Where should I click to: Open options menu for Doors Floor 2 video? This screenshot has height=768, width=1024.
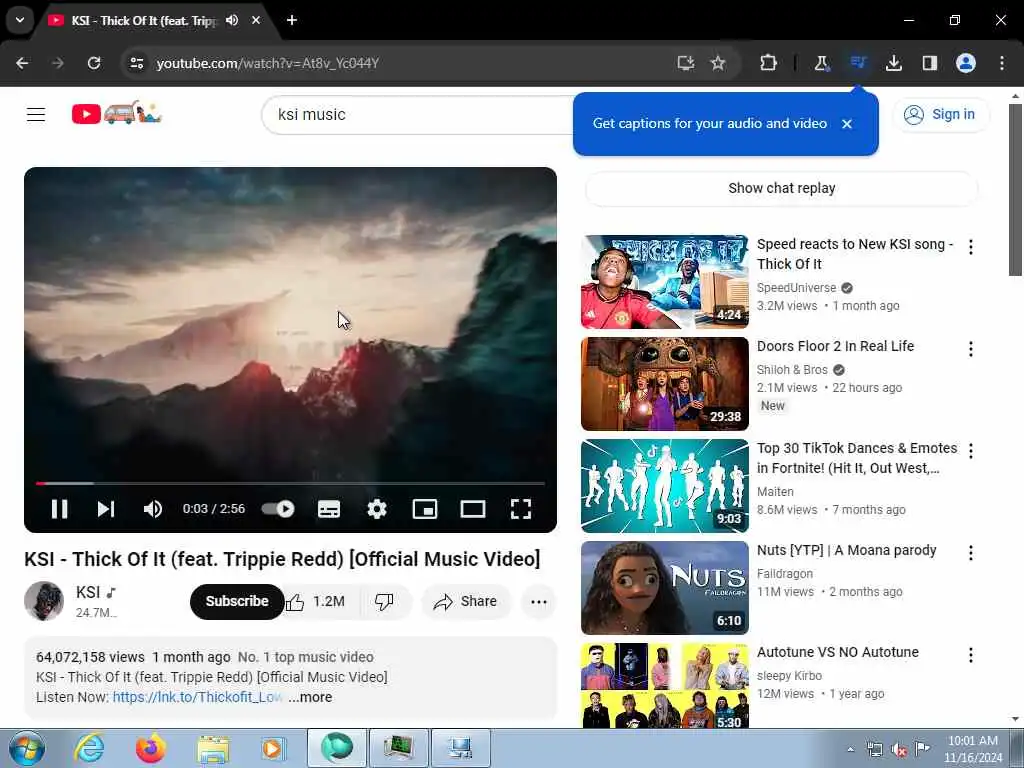pyautogui.click(x=971, y=349)
